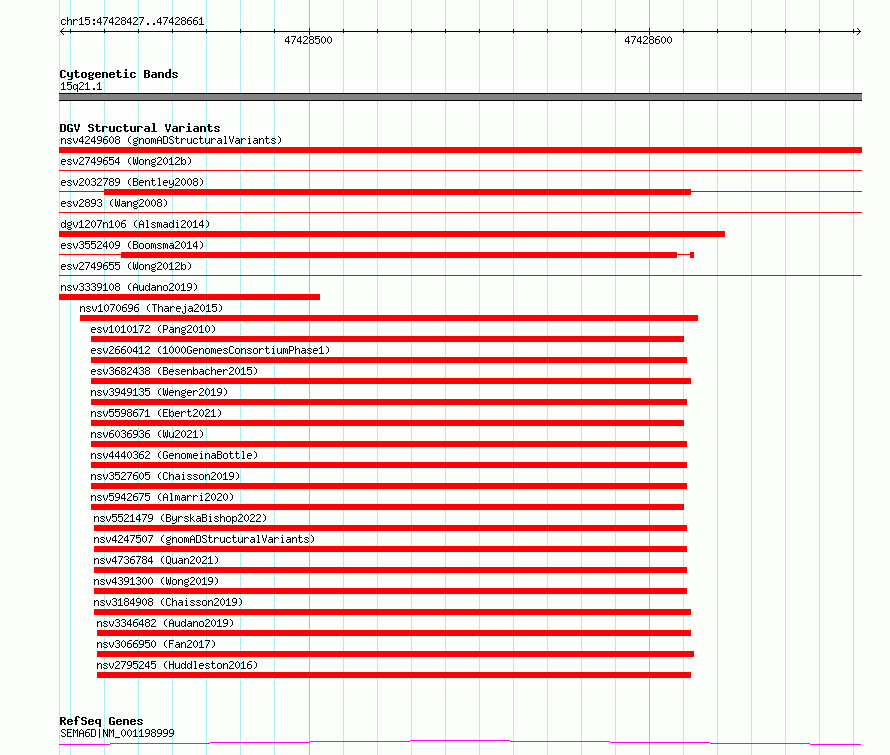Click nsv3184908 (Chaisson2019) label
This screenshot has width=890, height=755.
pos(168,602)
